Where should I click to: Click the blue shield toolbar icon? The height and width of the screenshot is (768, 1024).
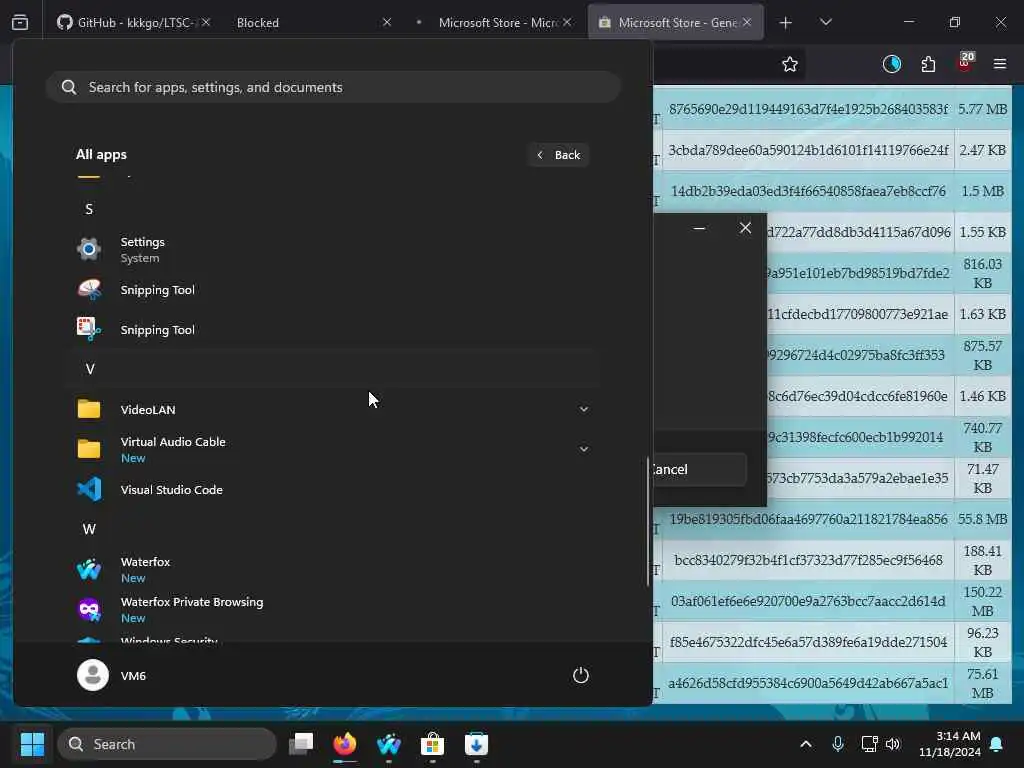[x=891, y=64]
